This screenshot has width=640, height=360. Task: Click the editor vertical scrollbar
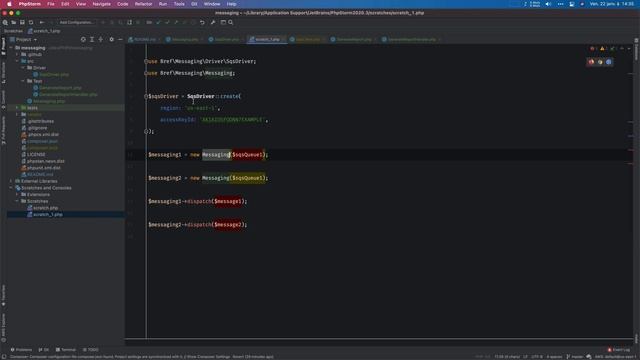click(x=631, y=192)
